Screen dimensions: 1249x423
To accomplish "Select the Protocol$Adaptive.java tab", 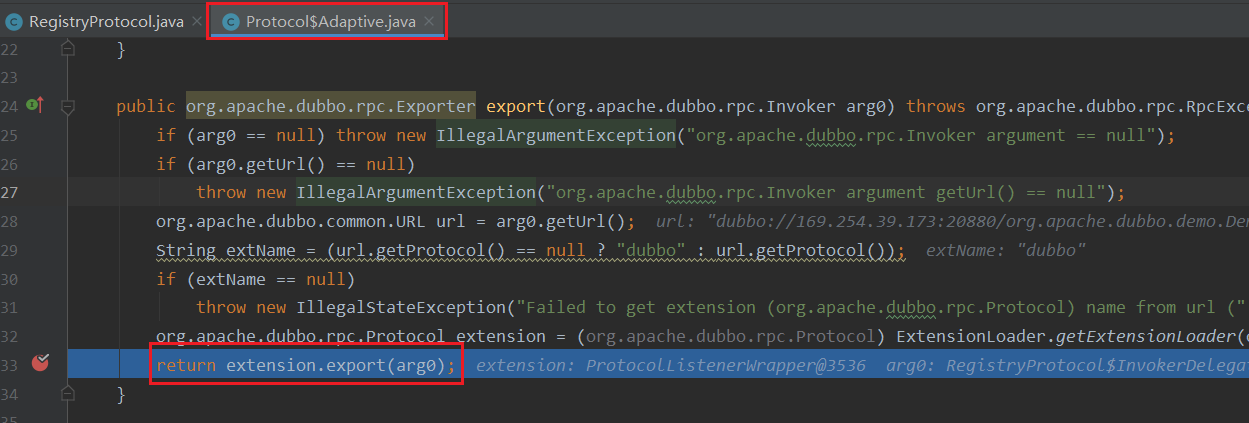I will (x=330, y=21).
